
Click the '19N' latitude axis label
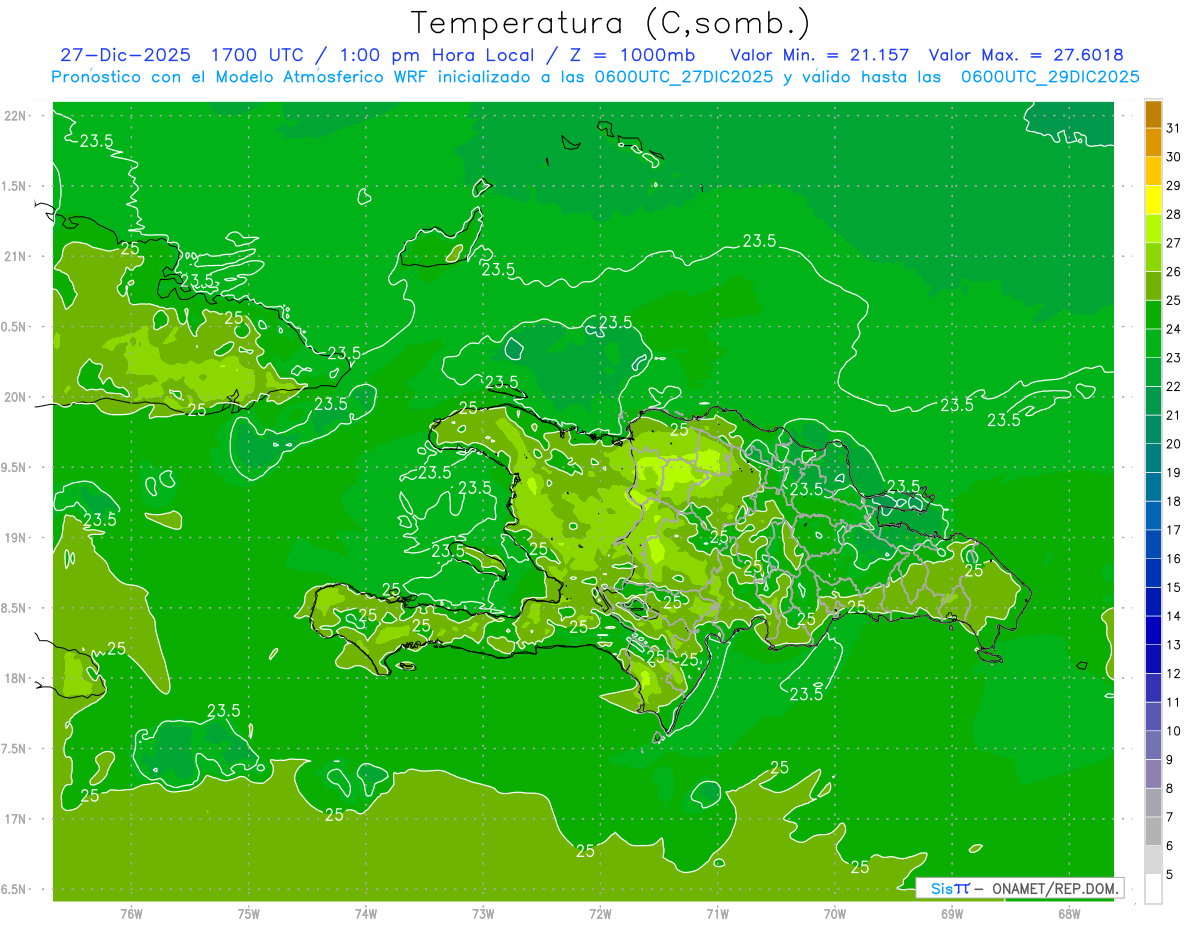(x=15, y=538)
